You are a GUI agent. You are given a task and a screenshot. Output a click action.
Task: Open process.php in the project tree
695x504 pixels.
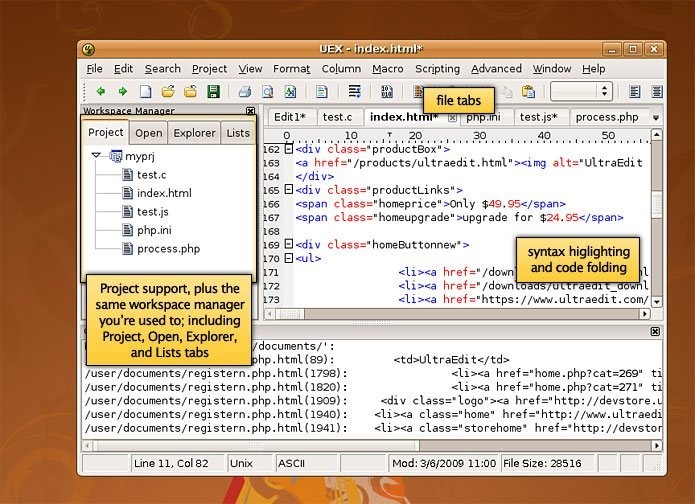[x=168, y=249]
